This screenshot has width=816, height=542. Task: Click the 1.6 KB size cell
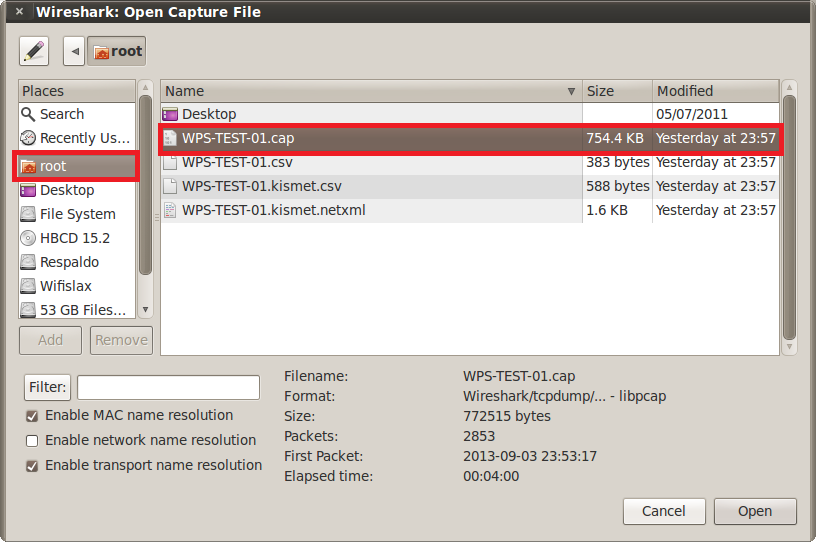pos(607,210)
